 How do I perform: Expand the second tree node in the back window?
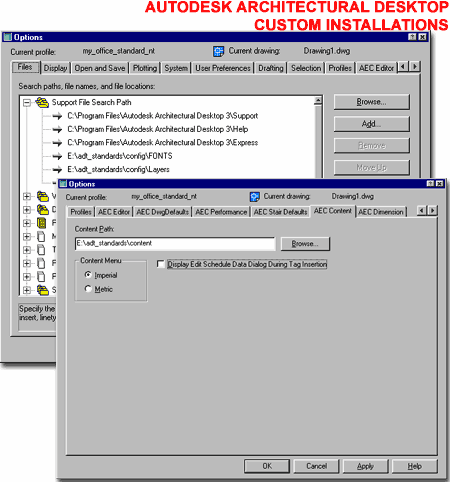pos(27,196)
